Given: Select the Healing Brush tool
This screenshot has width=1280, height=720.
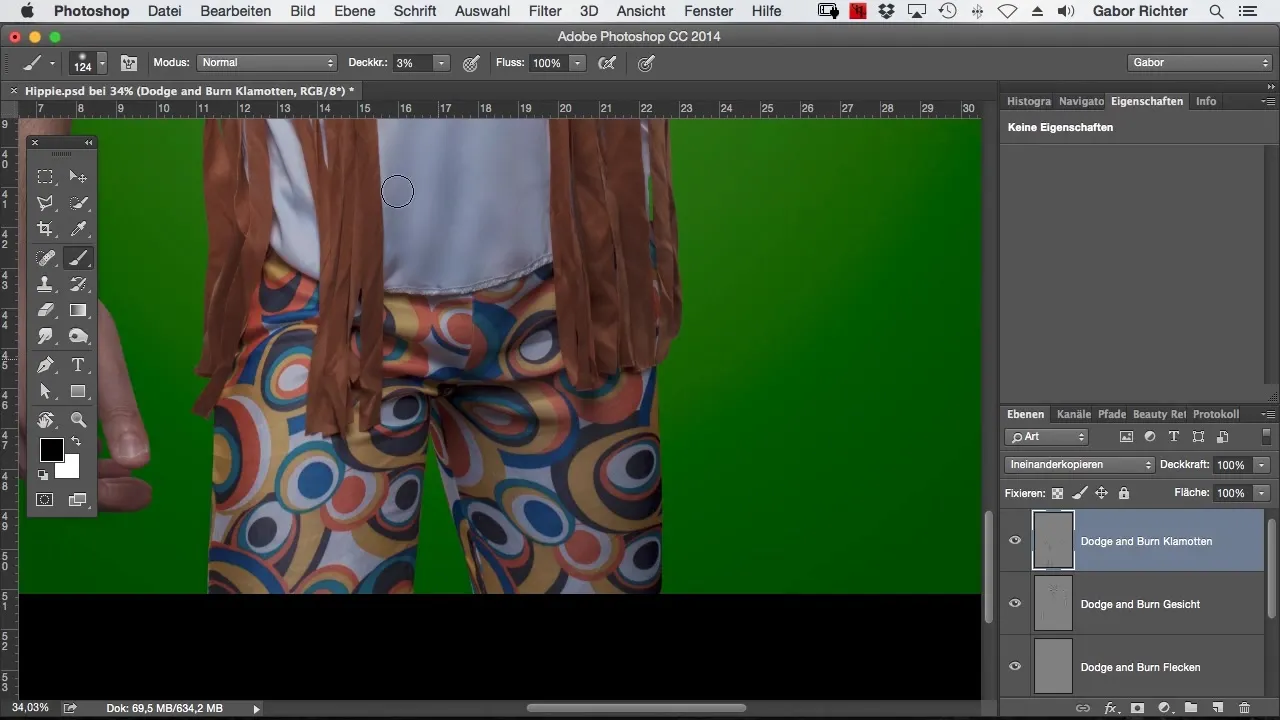Looking at the screenshot, I should click(45, 258).
